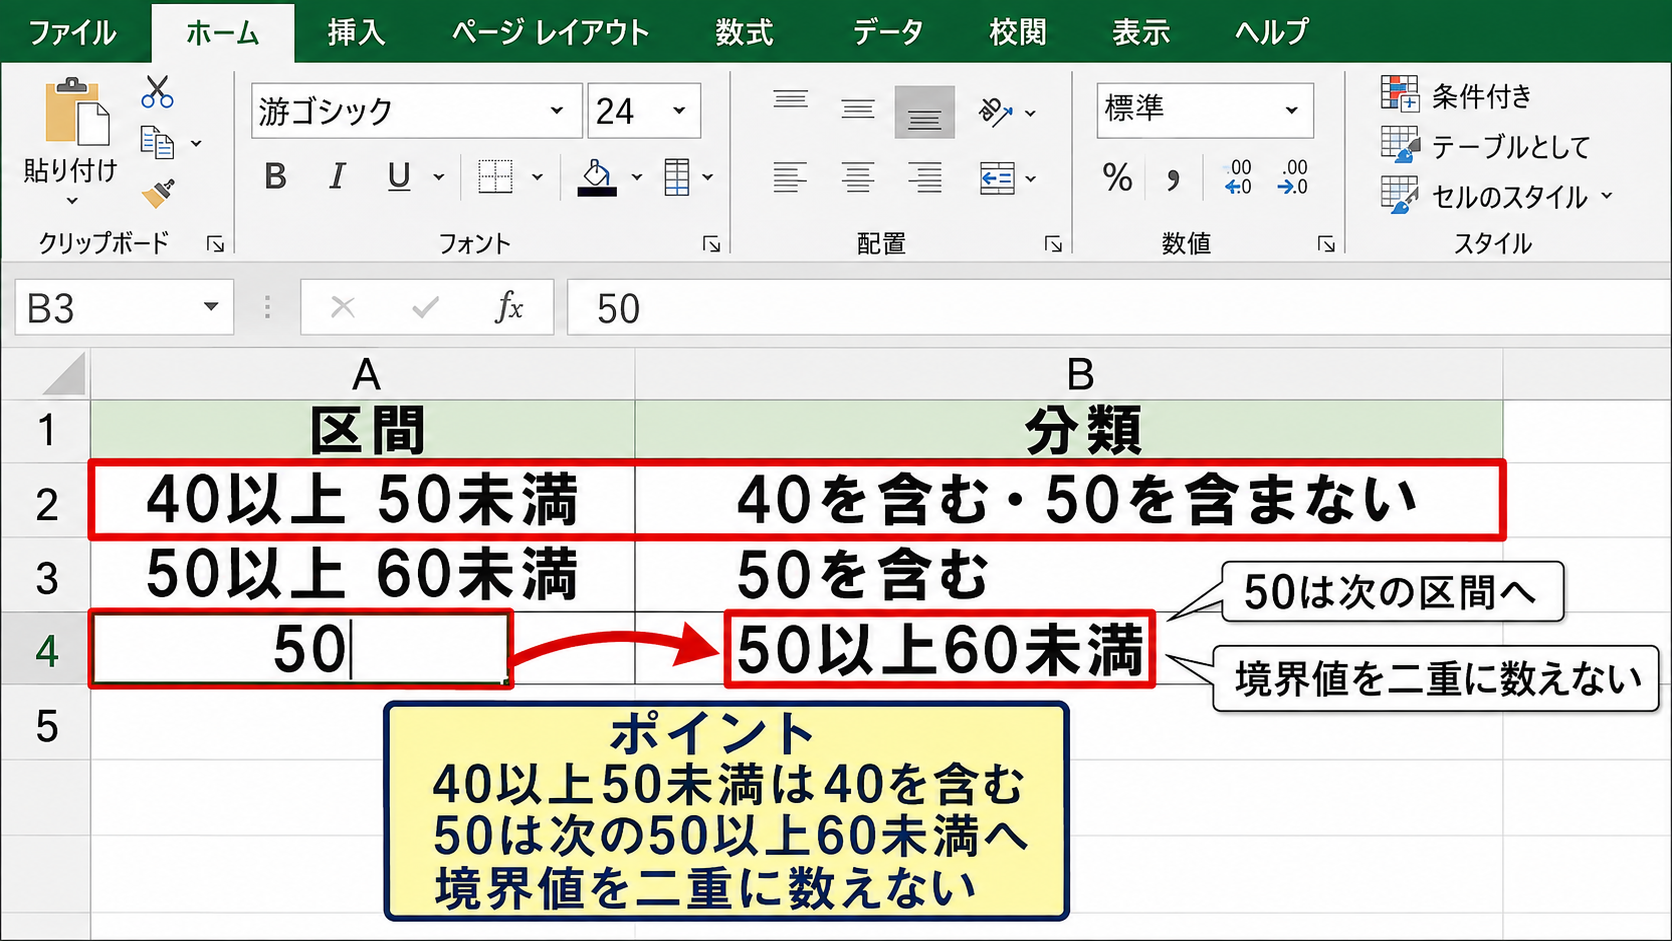Cancel the formula bar entry

[x=343, y=307]
